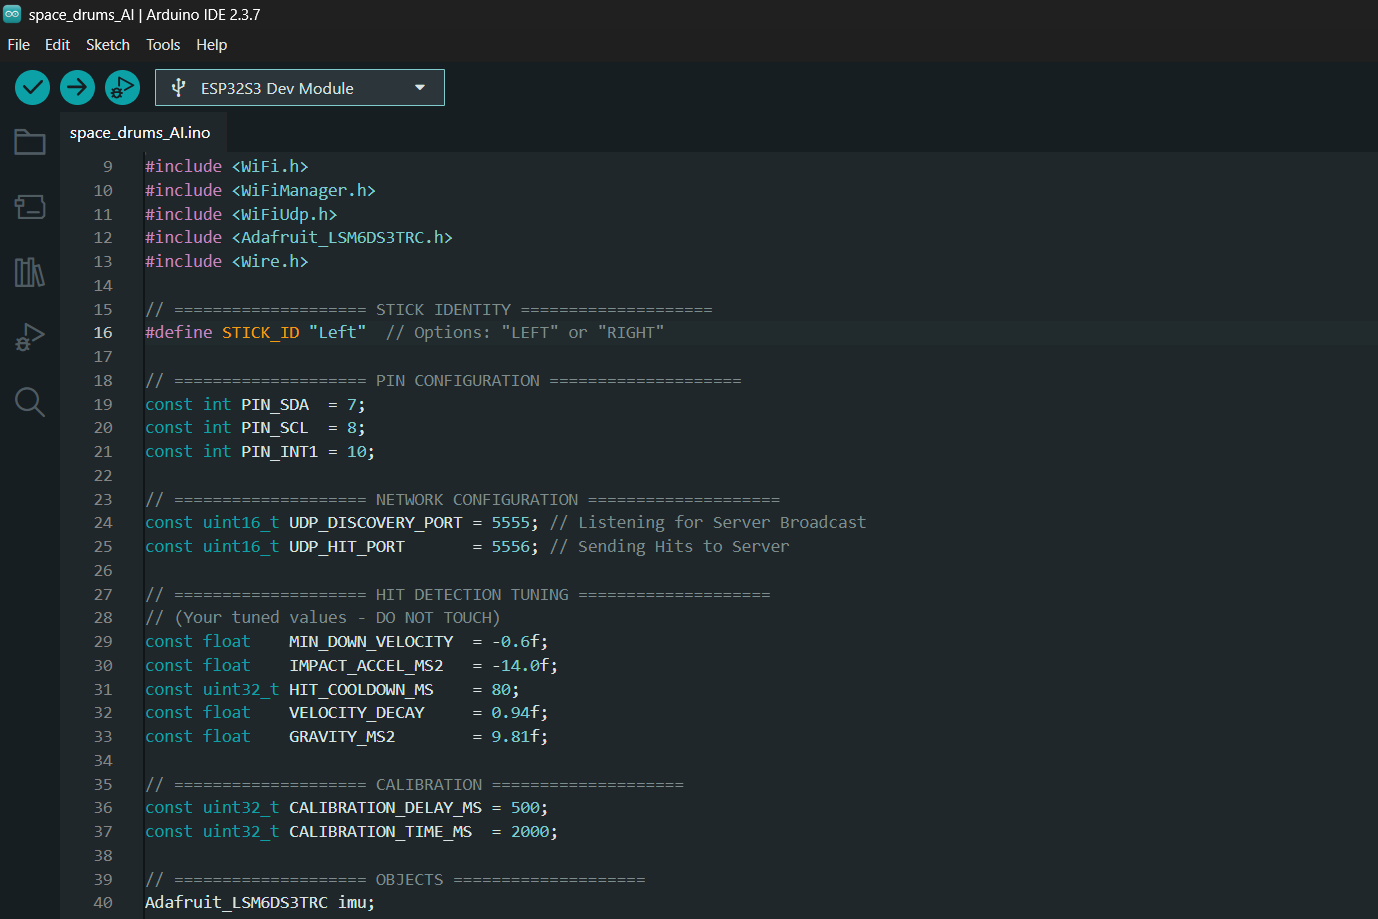Click the 2000 calibration time value
This screenshot has width=1378, height=919.
coord(530,832)
